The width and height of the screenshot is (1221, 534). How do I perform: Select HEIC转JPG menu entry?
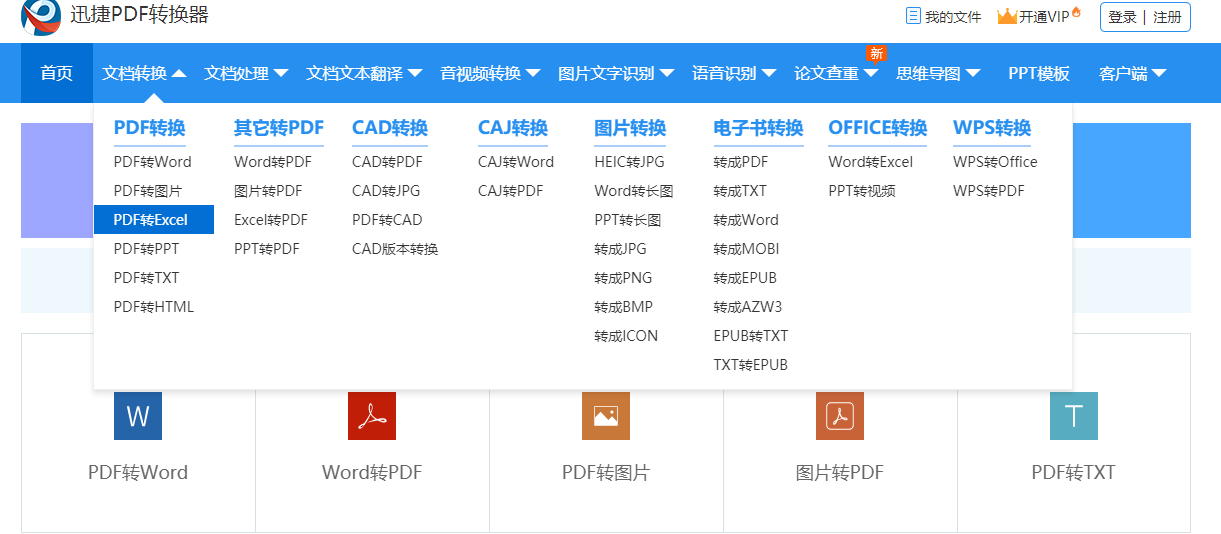(x=629, y=162)
